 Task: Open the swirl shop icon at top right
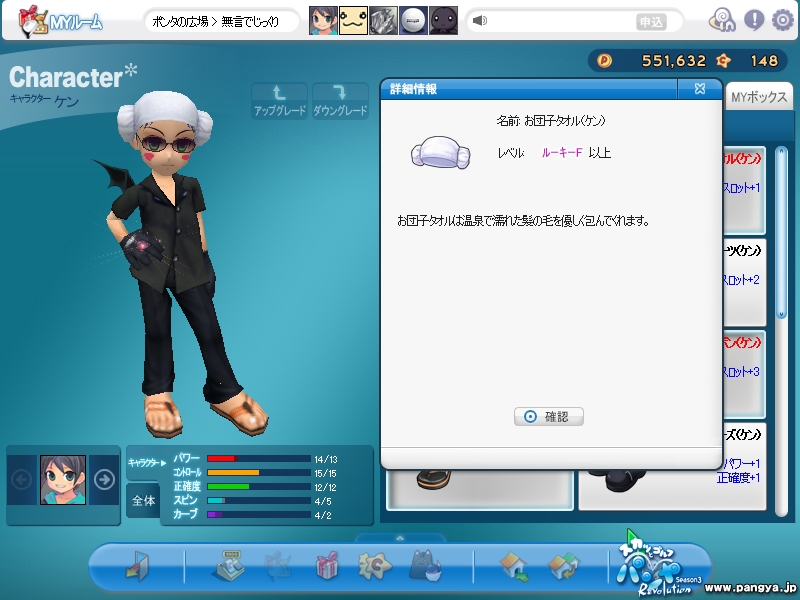coord(722,21)
